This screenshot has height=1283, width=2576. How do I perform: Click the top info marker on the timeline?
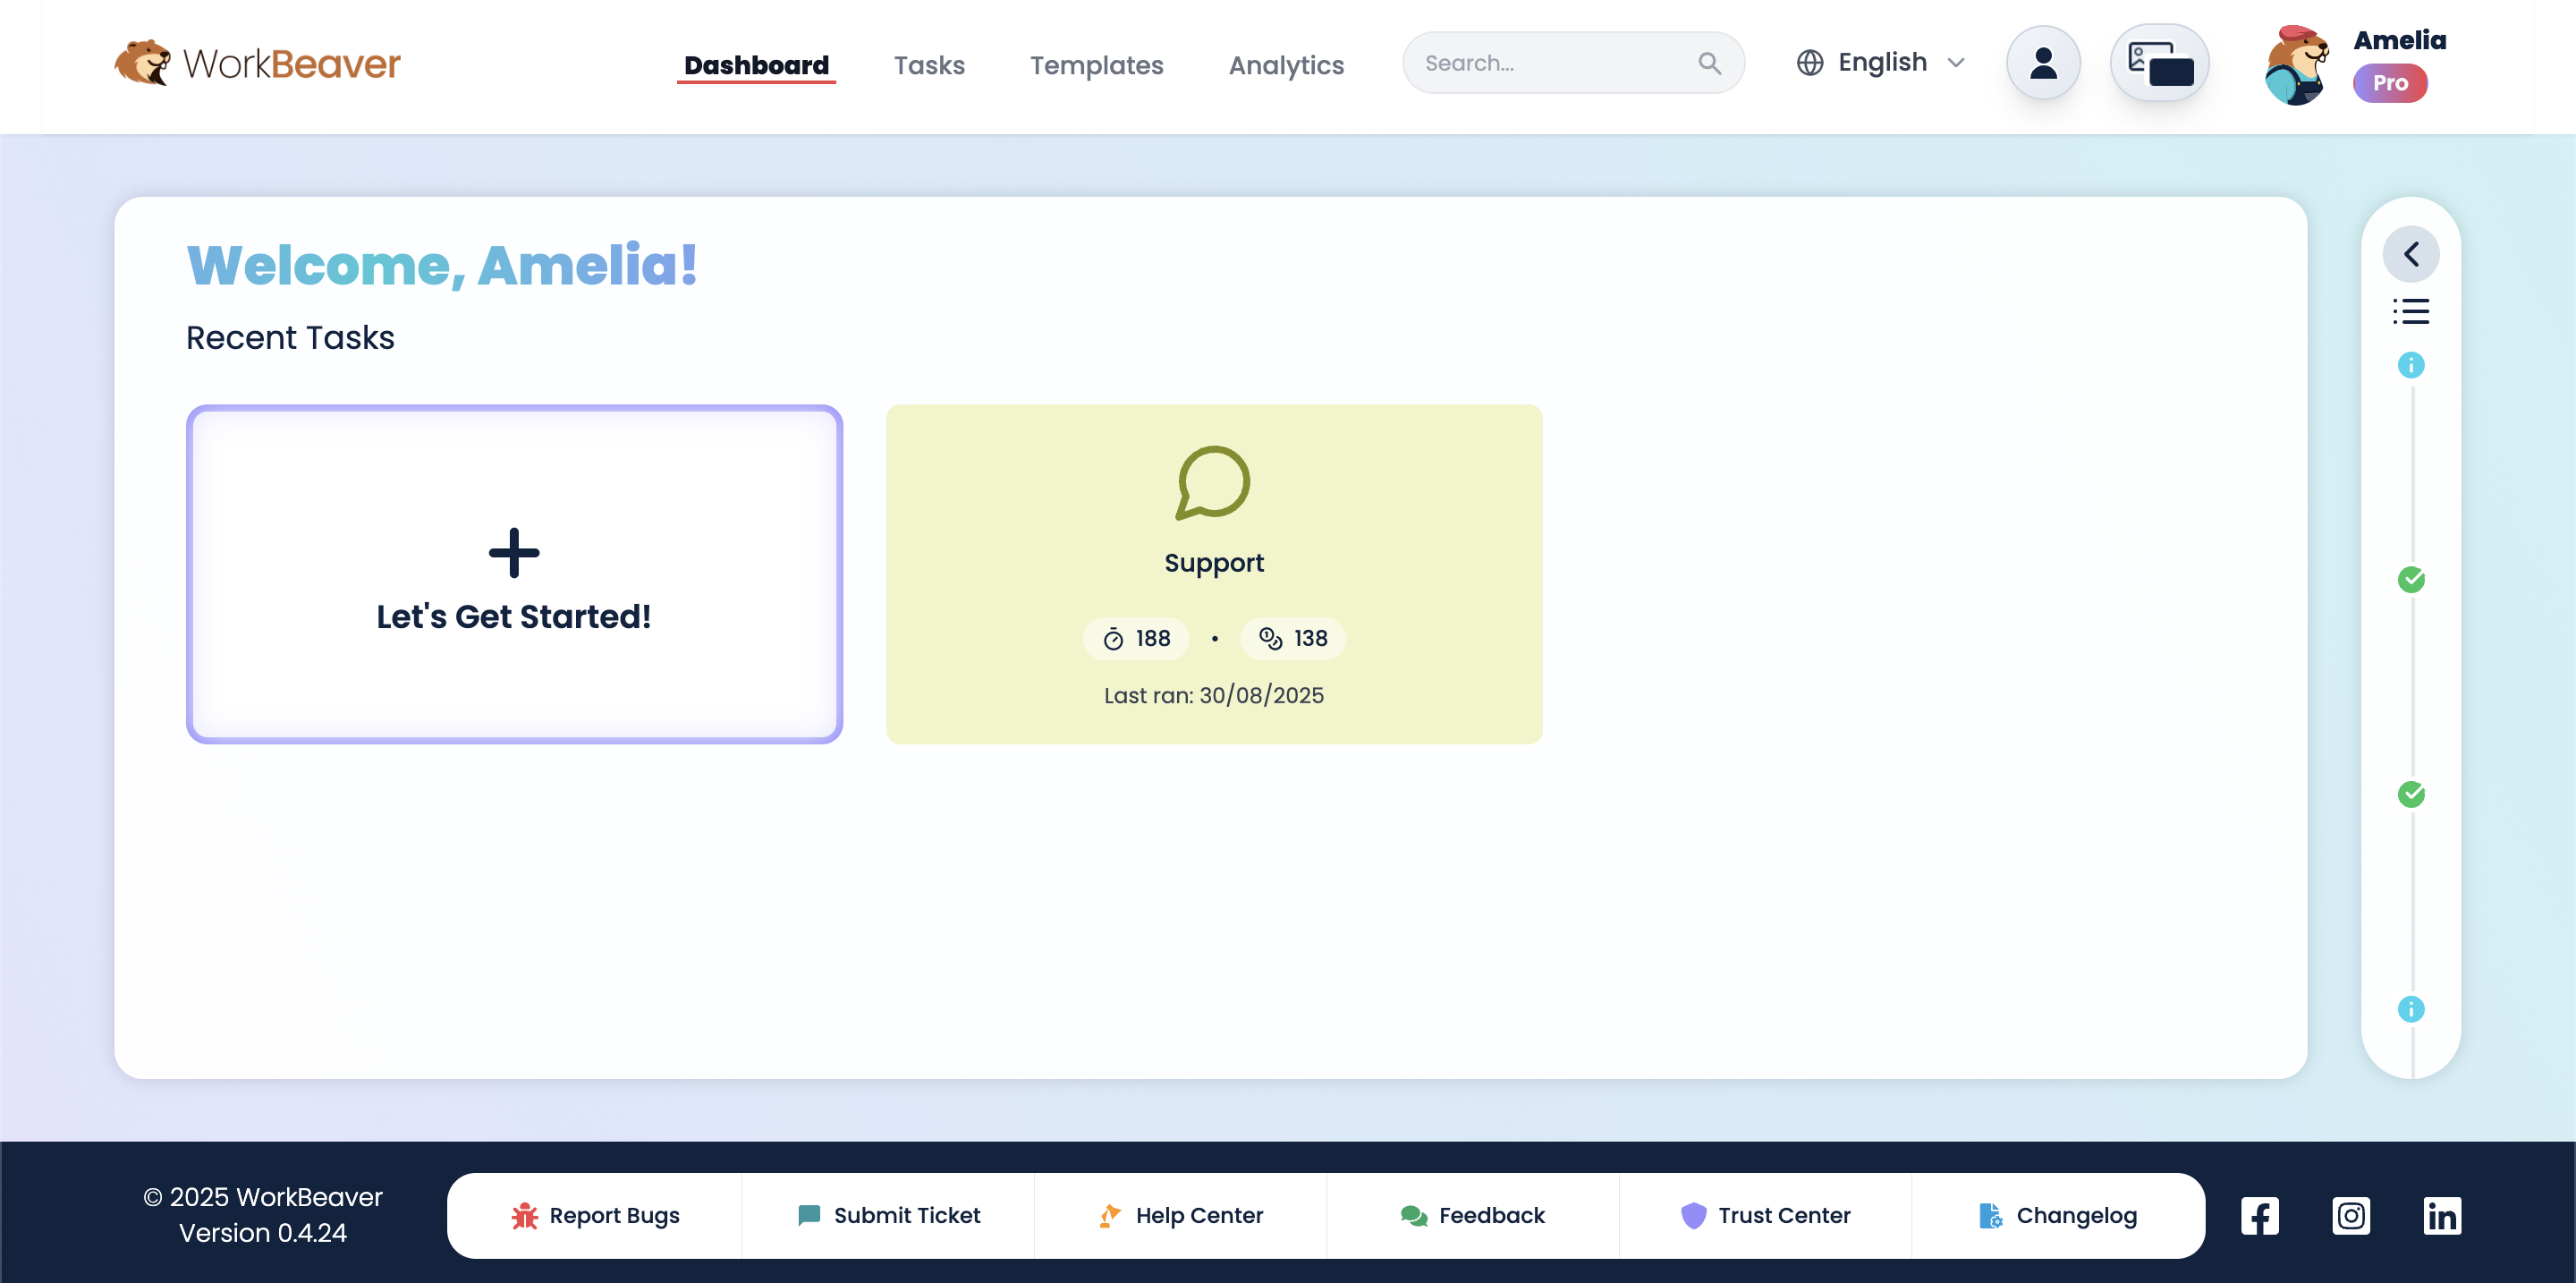pyautogui.click(x=2412, y=365)
